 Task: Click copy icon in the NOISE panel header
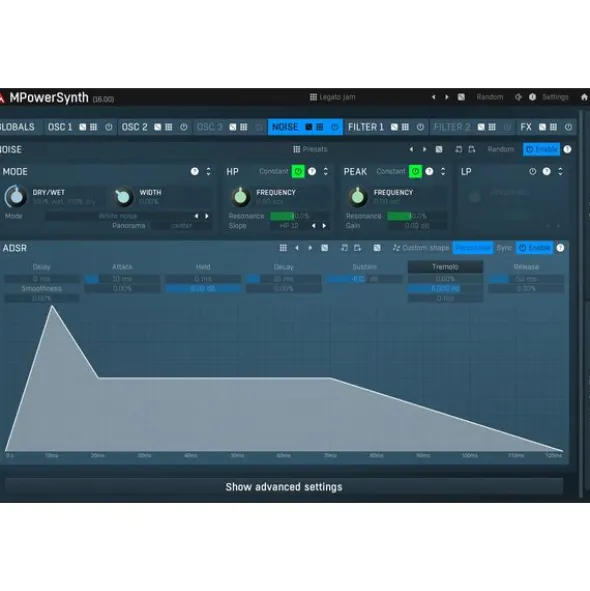(458, 149)
